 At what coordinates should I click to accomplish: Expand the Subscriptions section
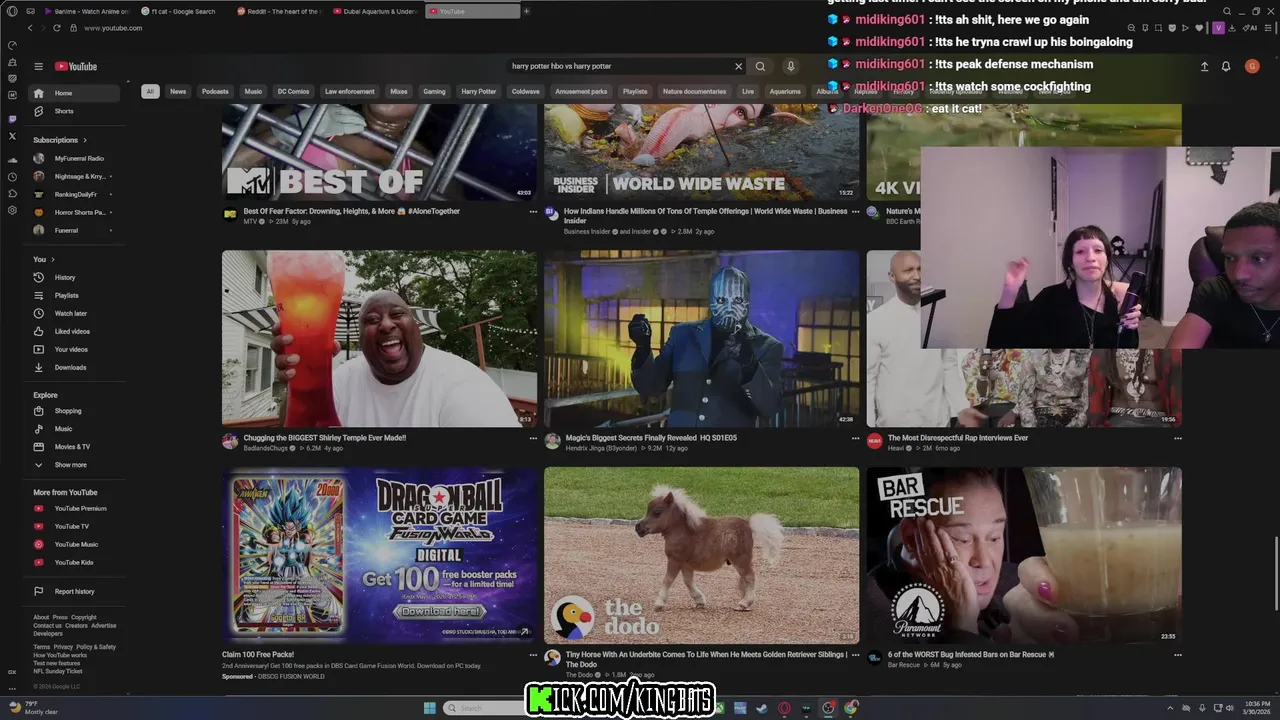pyautogui.click(x=60, y=140)
